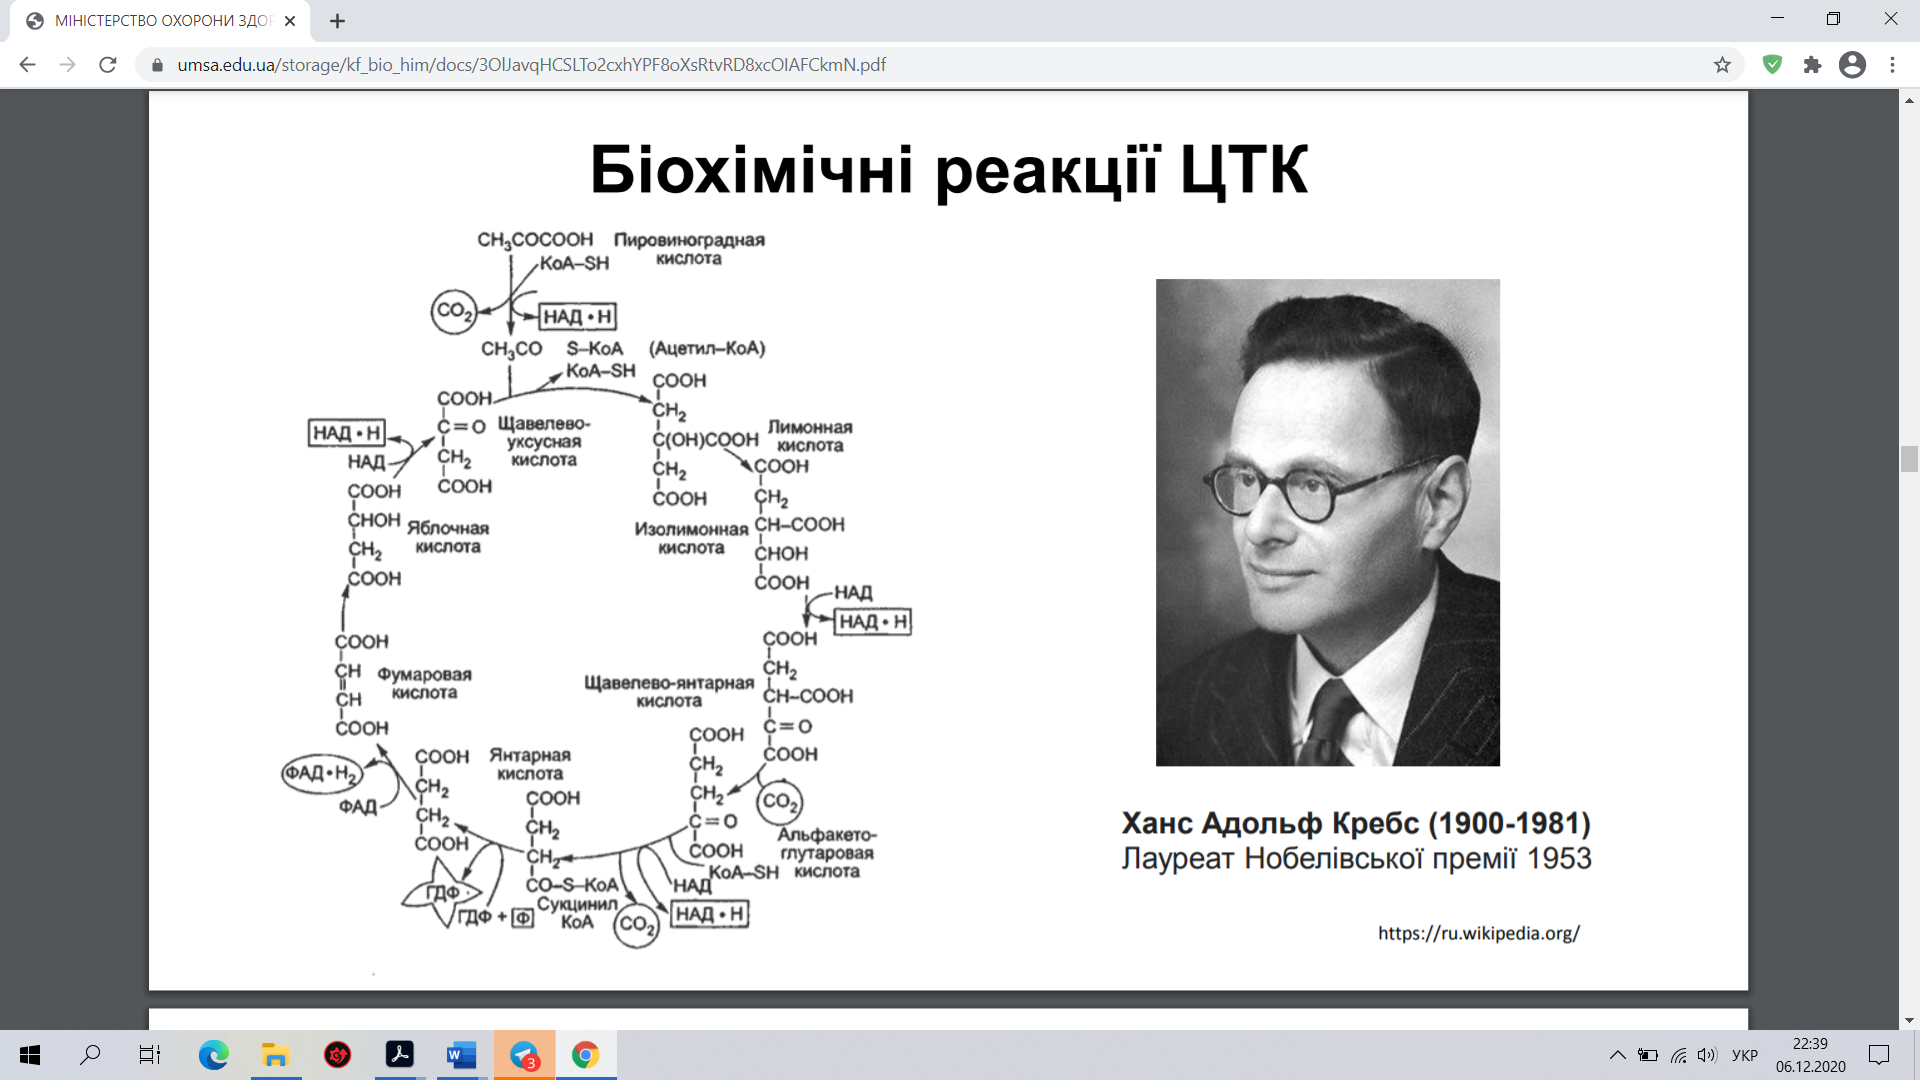The height and width of the screenshot is (1080, 1920).
Task: Open File Explorer from taskbar
Action: pos(275,1055)
